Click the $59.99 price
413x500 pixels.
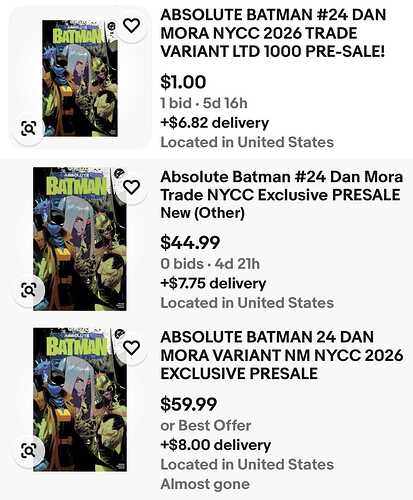pyautogui.click(x=189, y=404)
